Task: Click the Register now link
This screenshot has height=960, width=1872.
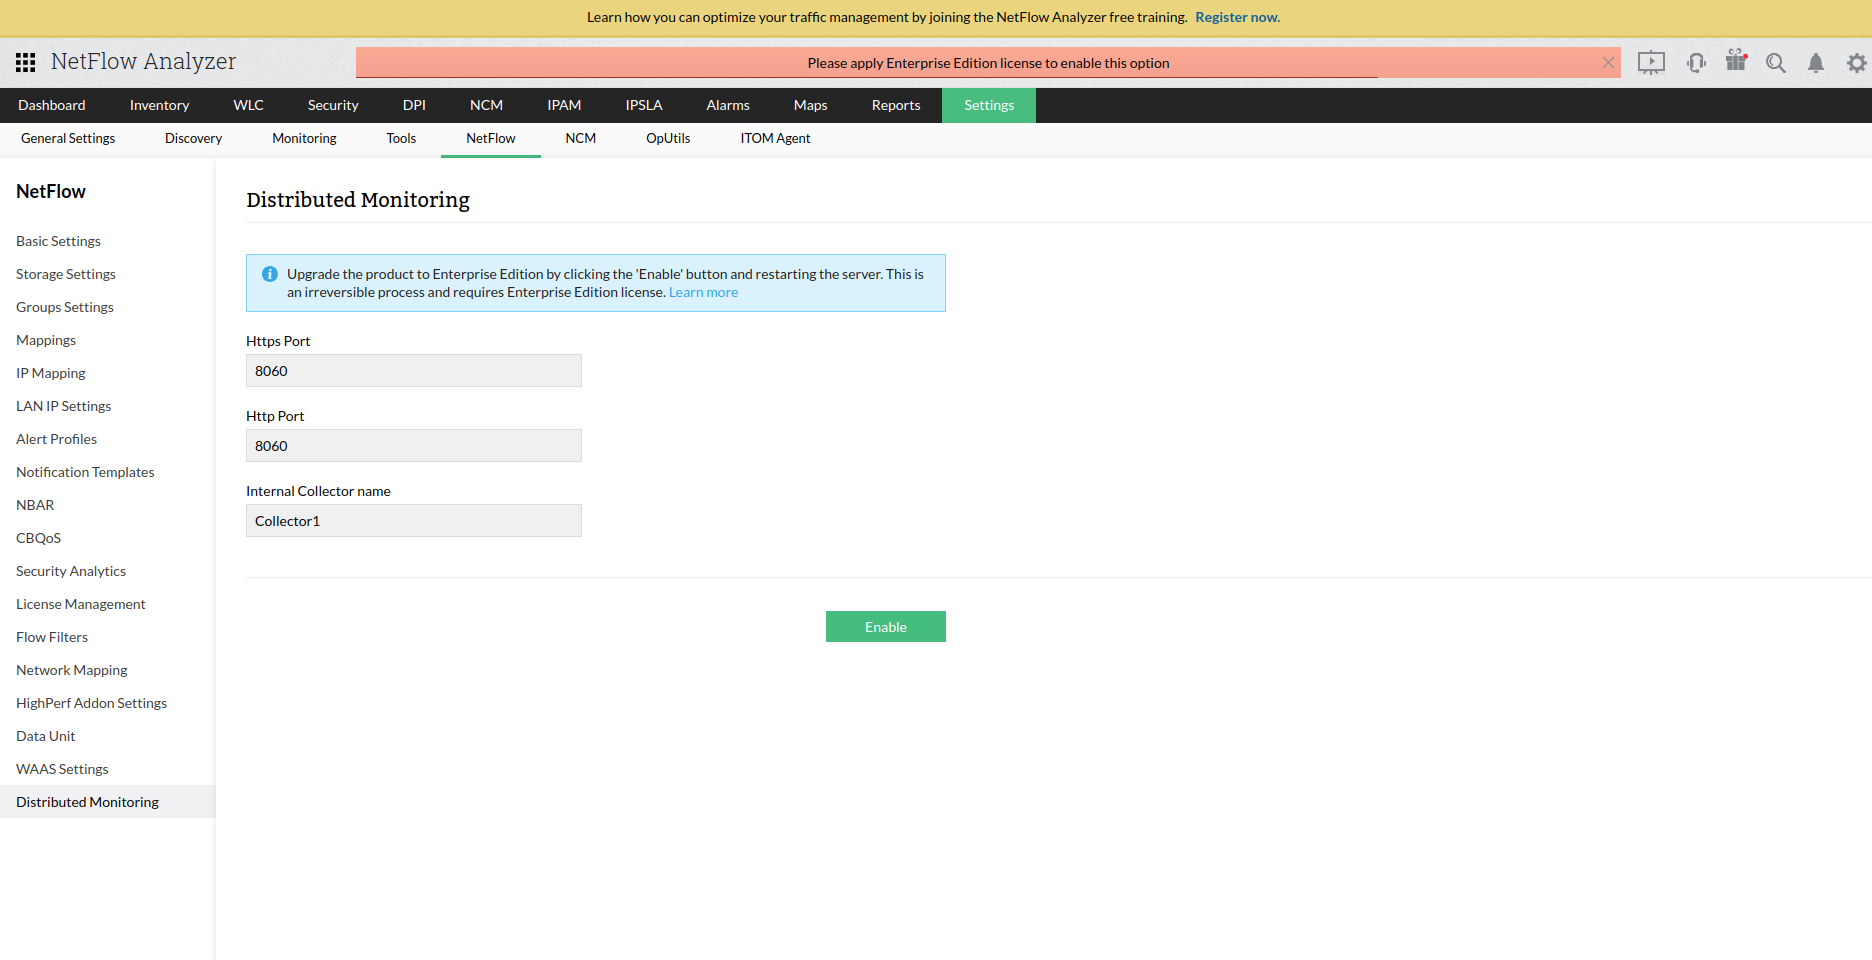Action: click(1238, 17)
